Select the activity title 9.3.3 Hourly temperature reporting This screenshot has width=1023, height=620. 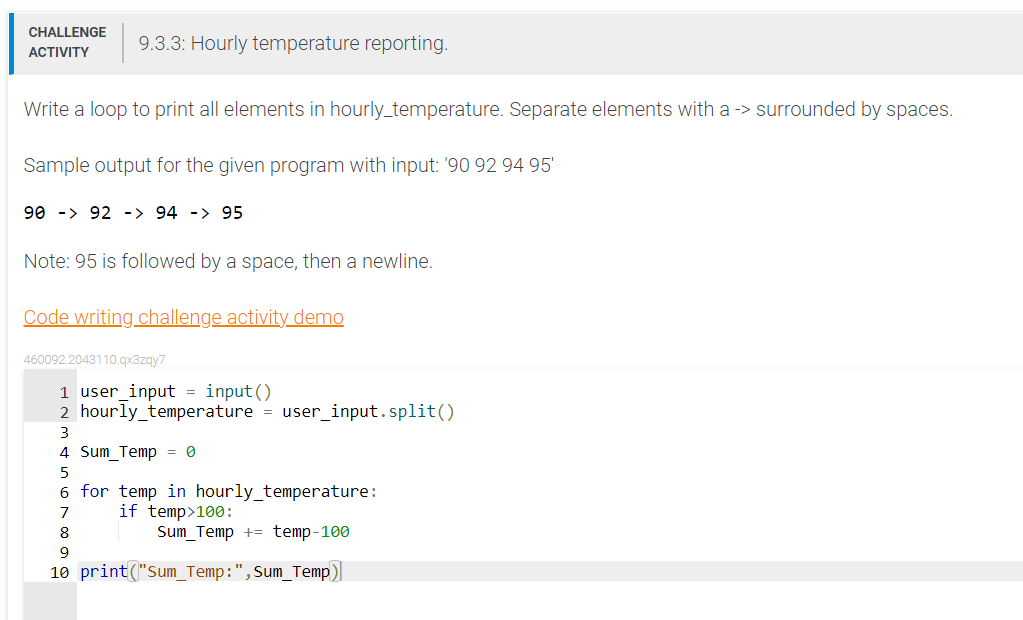[x=293, y=43]
